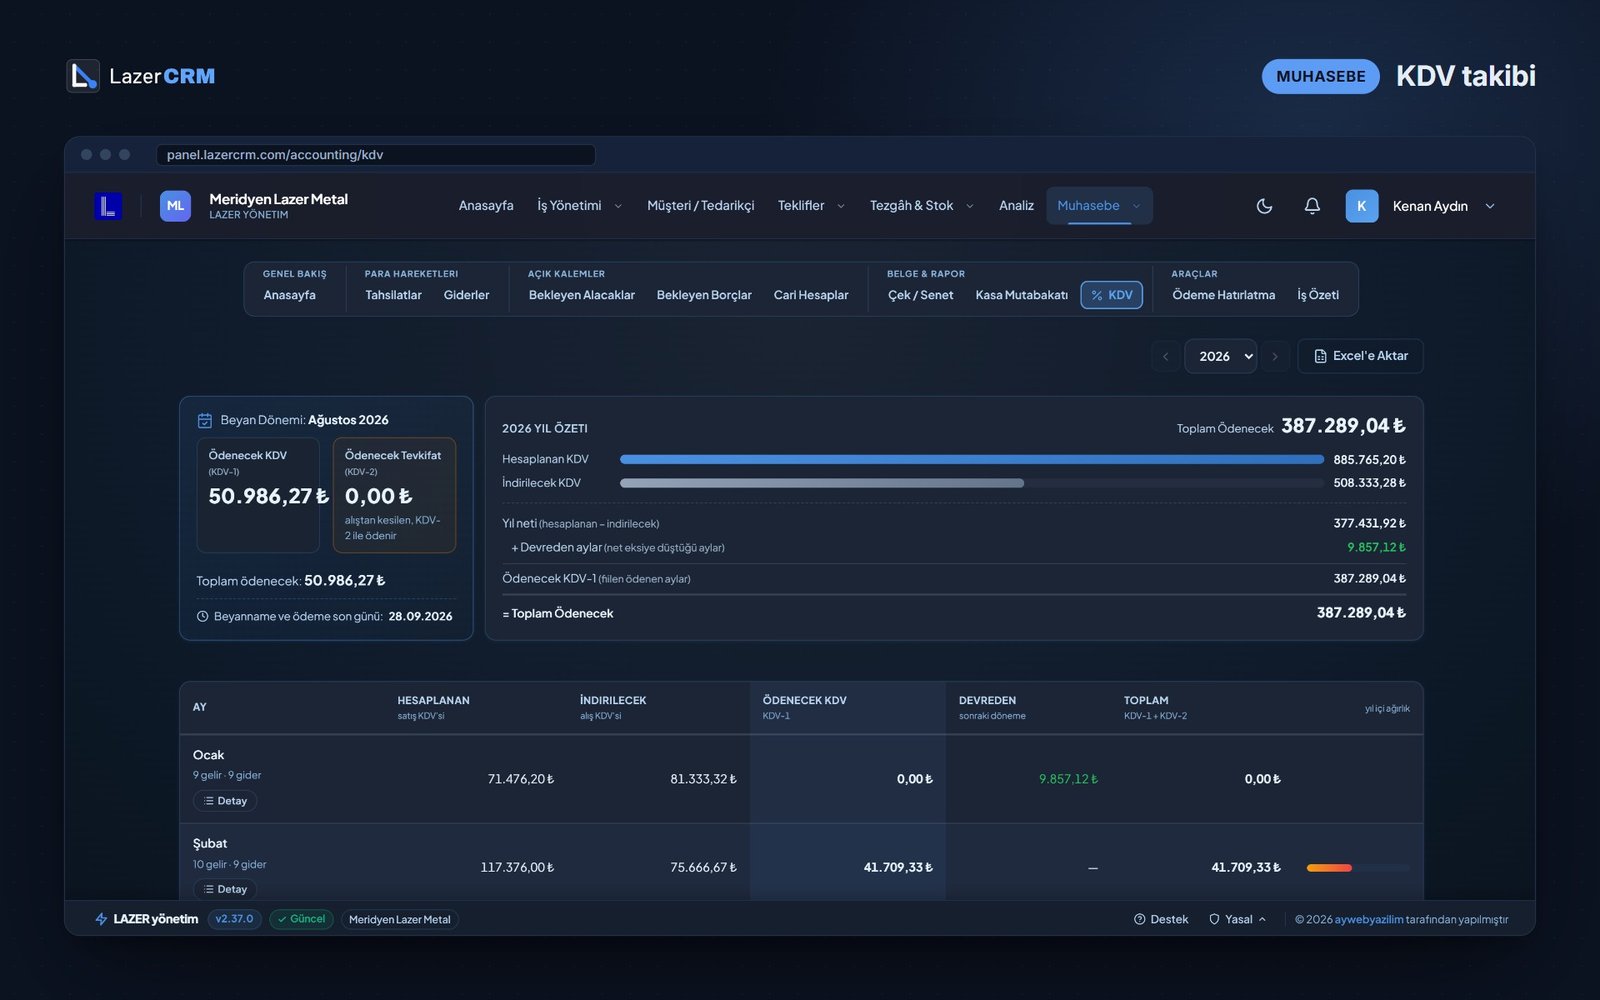Click the Excel'e Aktar export button
The height and width of the screenshot is (1000, 1600).
(1360, 356)
